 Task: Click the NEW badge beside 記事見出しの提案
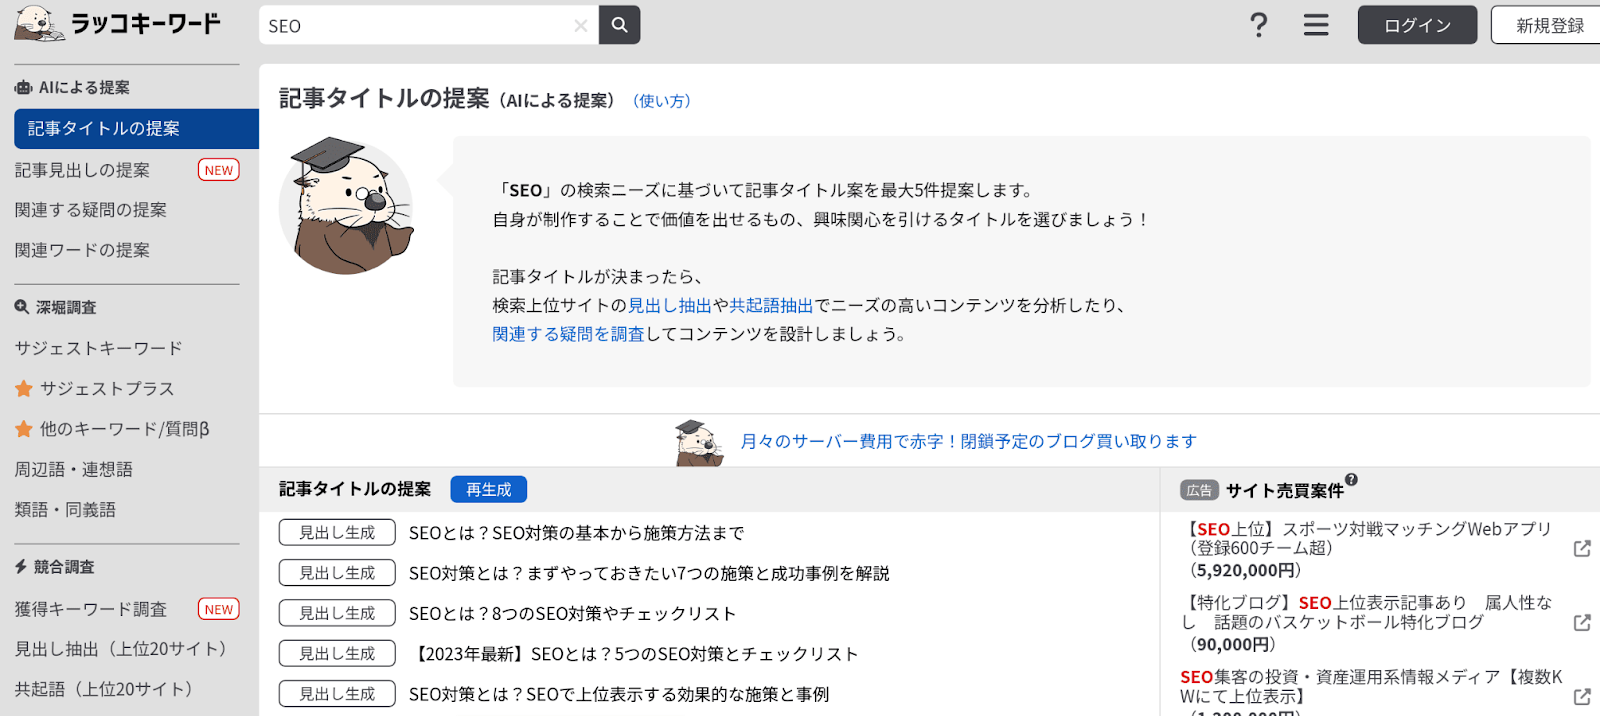[x=218, y=170]
